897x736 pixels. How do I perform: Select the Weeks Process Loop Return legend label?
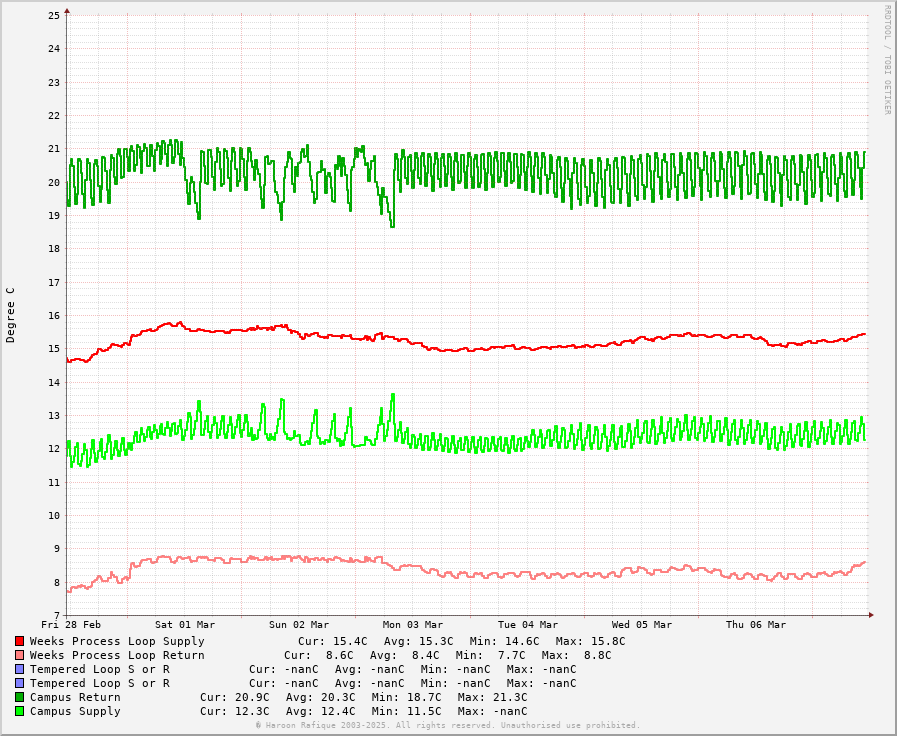[x=117, y=655]
